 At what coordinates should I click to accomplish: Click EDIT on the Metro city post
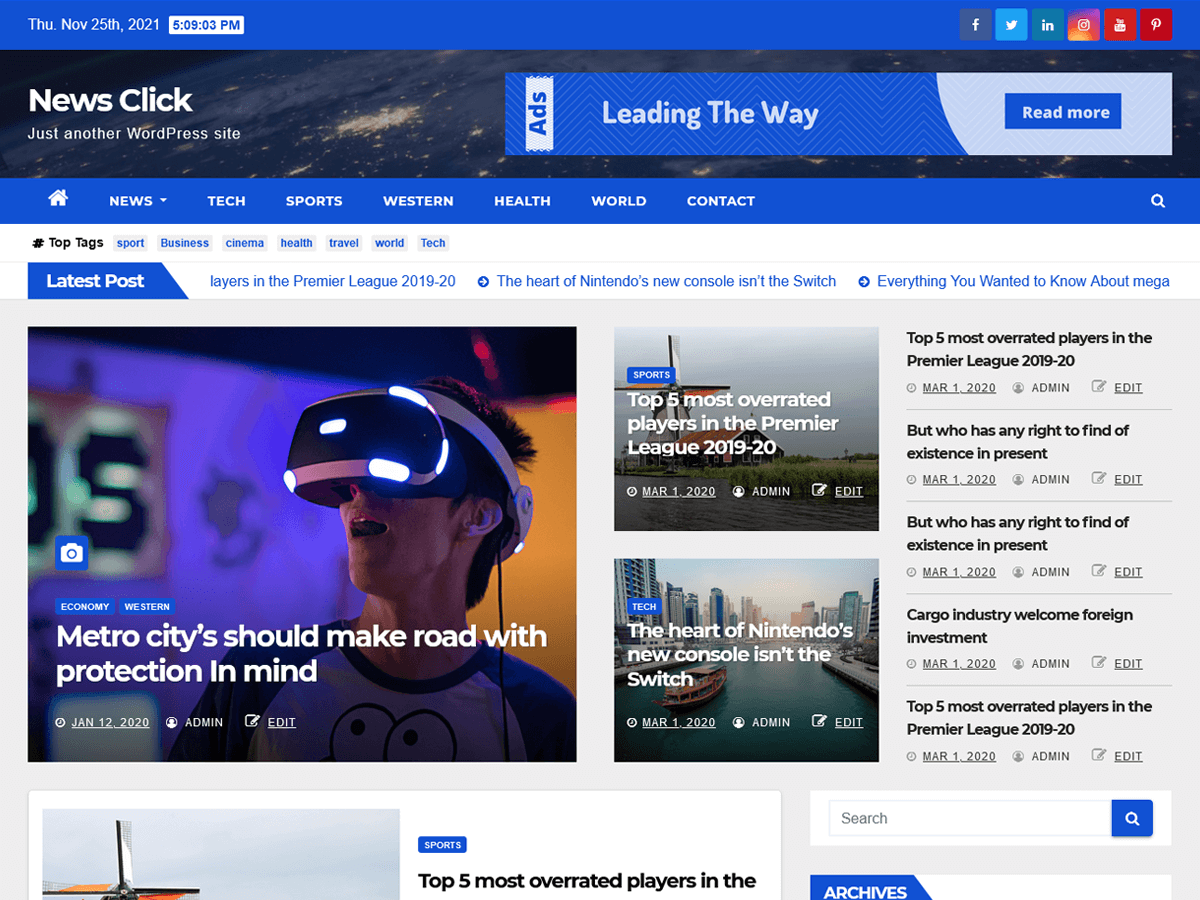tap(281, 721)
